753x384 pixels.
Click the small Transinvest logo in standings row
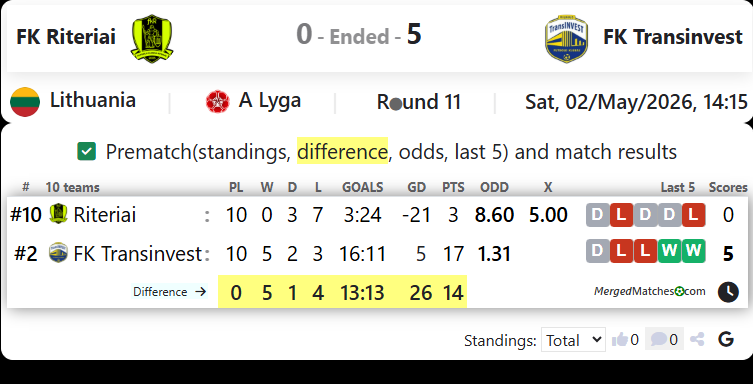[x=59, y=253]
